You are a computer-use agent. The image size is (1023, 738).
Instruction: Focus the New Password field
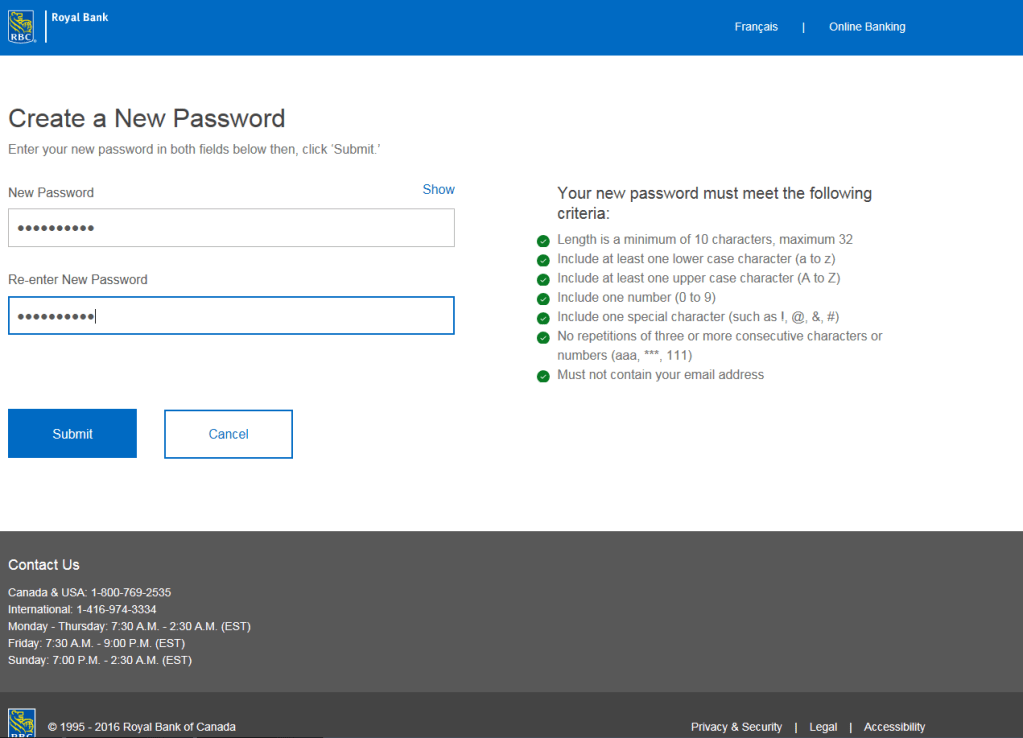pyautogui.click(x=231, y=228)
